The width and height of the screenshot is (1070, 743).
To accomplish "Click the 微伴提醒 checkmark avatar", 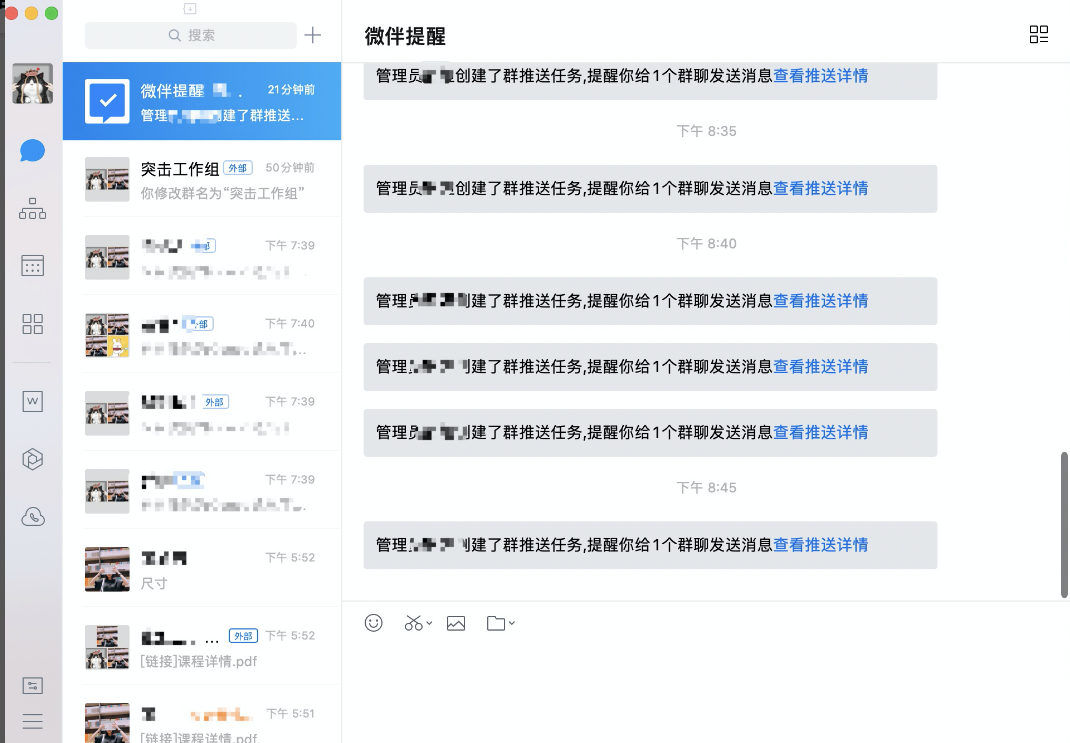I will tap(107, 101).
